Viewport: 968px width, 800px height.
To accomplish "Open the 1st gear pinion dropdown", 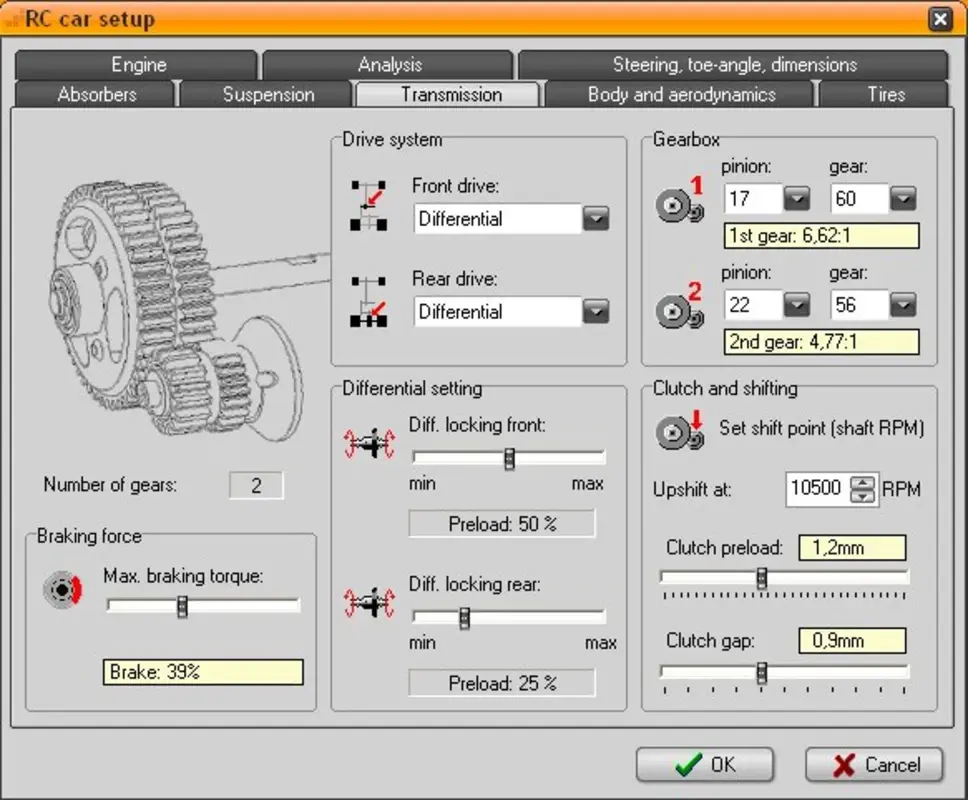I will 797,198.
